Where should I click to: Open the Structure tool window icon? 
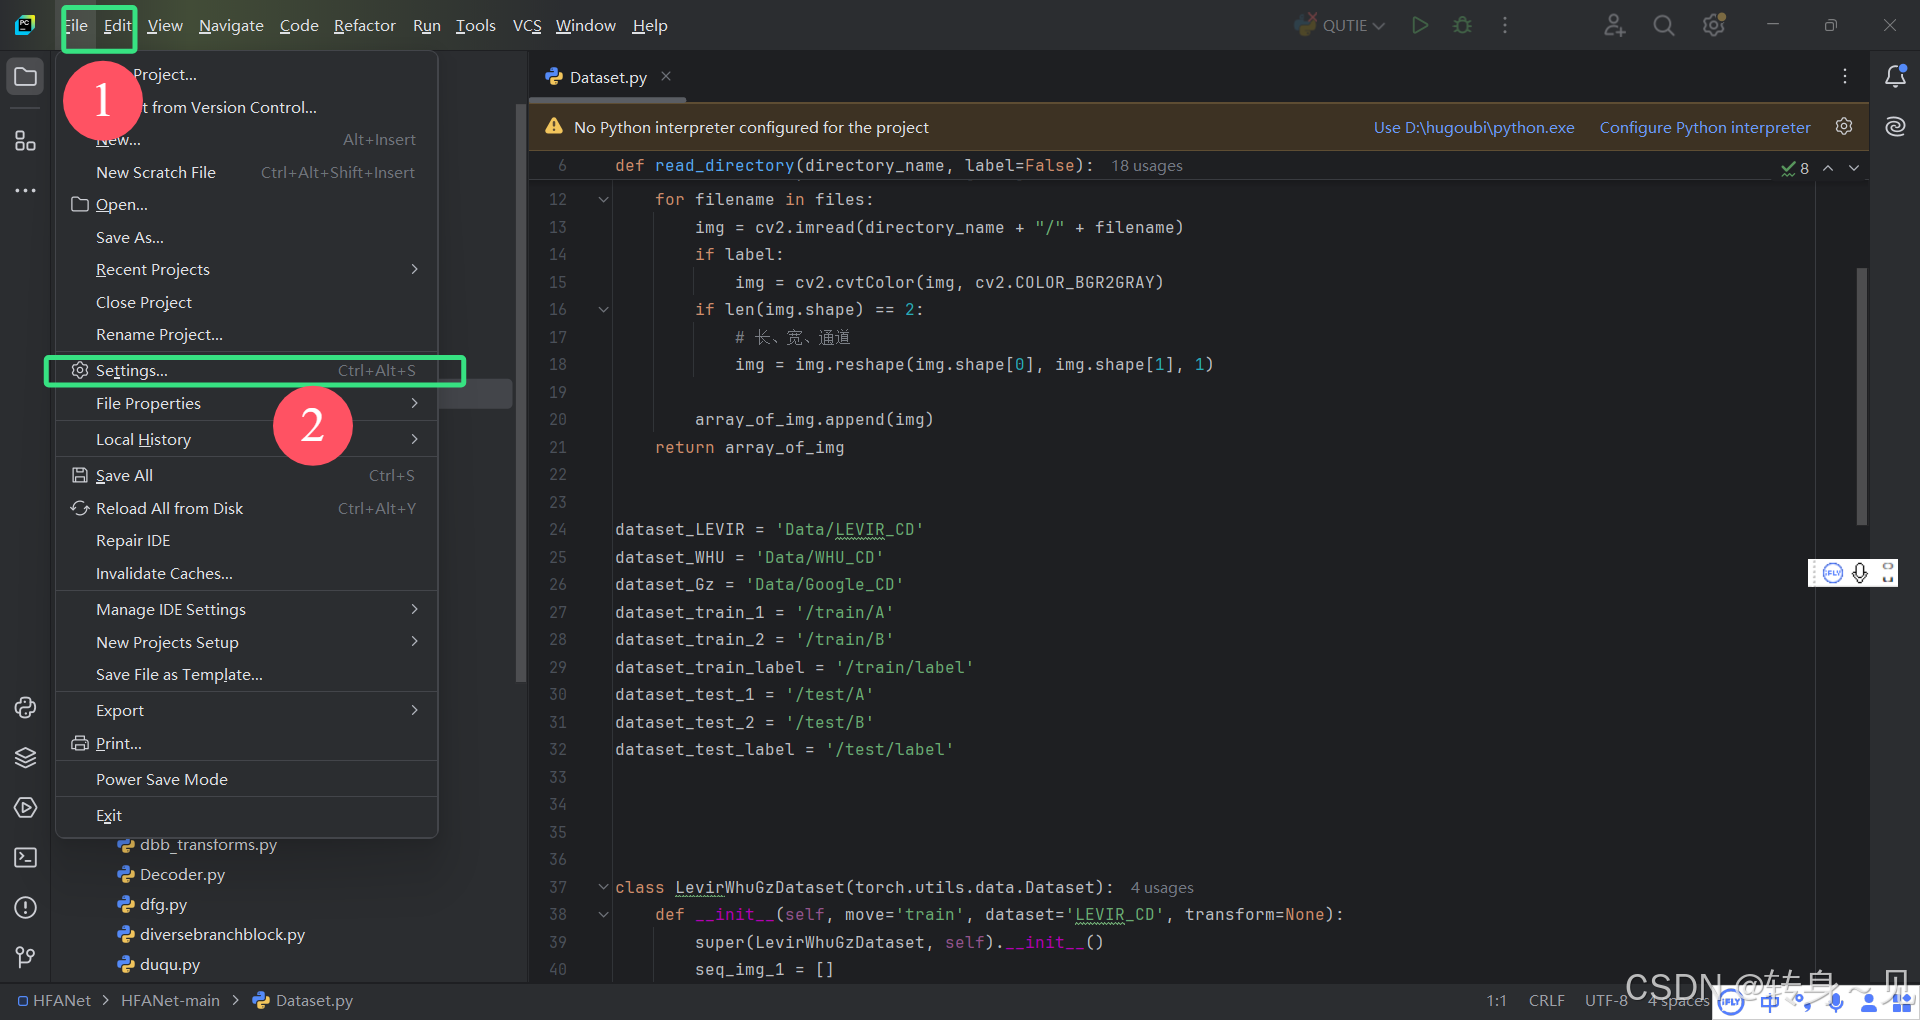click(x=26, y=140)
